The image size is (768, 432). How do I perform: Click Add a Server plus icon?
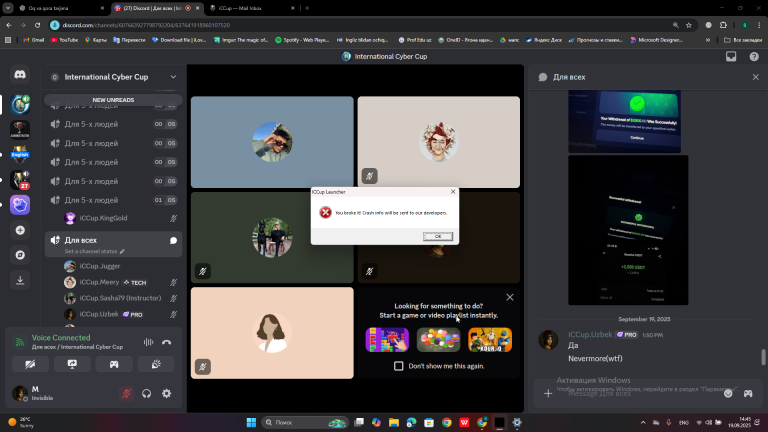pos(20,230)
